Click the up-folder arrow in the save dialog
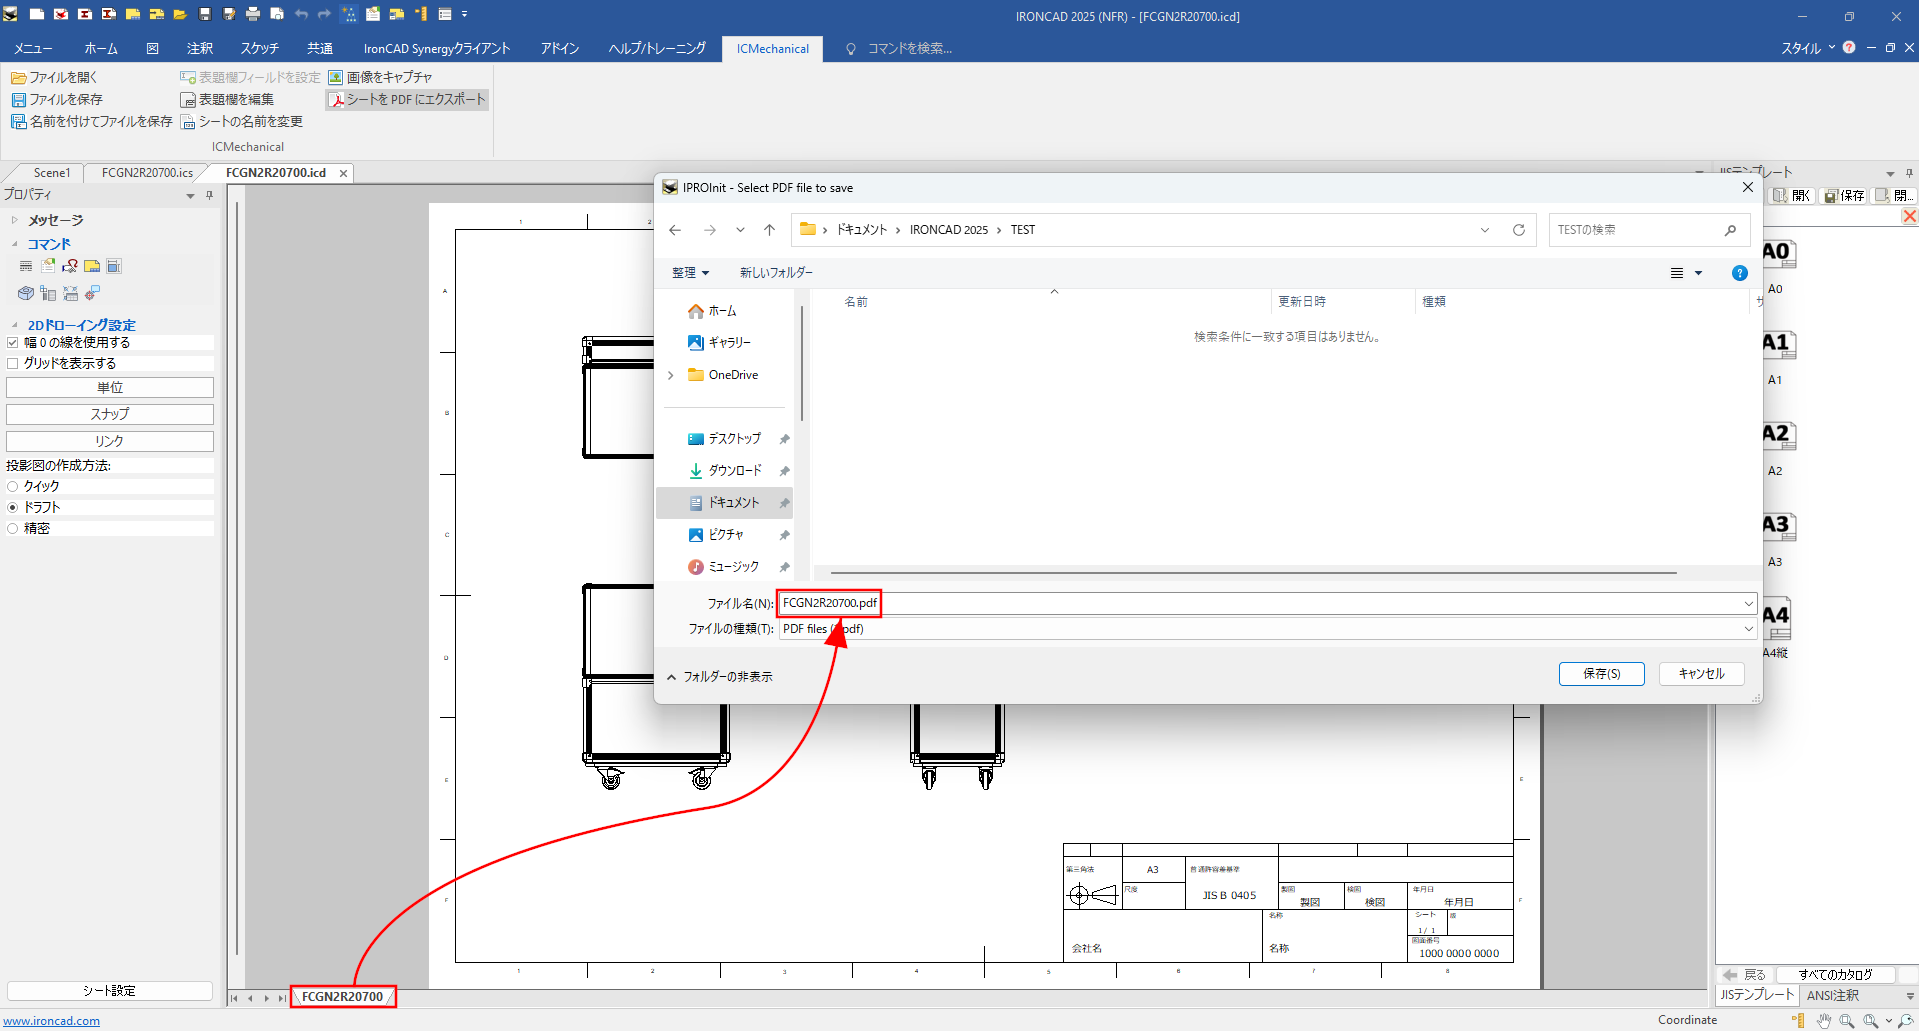 click(769, 230)
